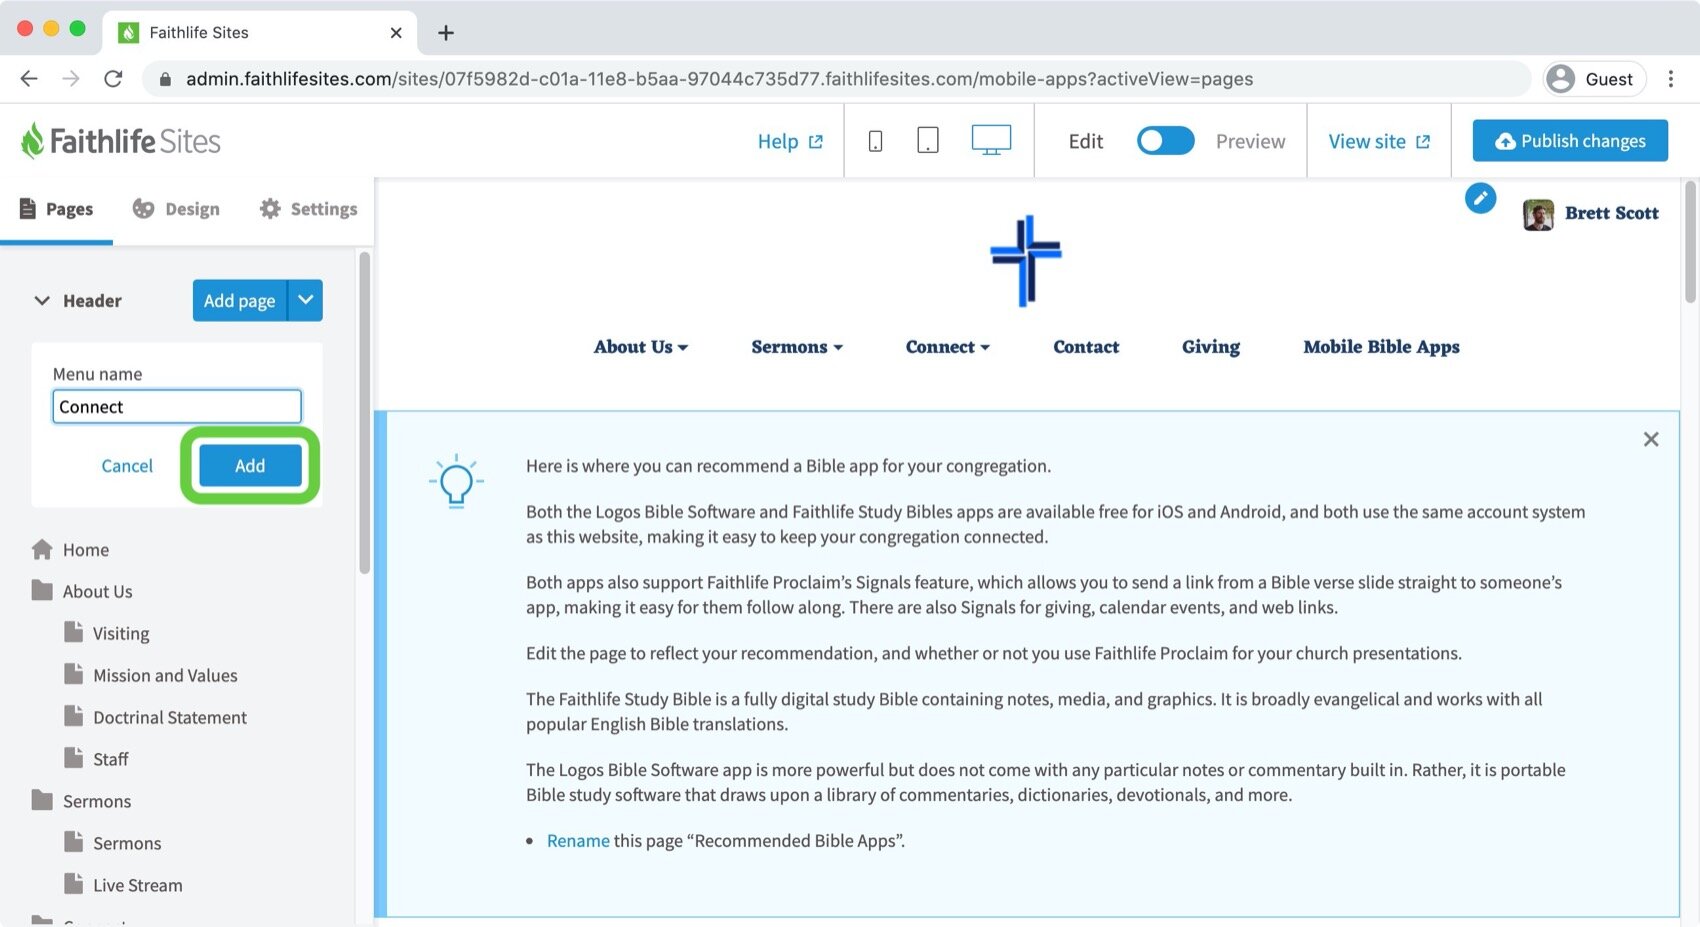Click the blue cross site logo
Screen dimensions: 1700x927
tap(1026, 260)
